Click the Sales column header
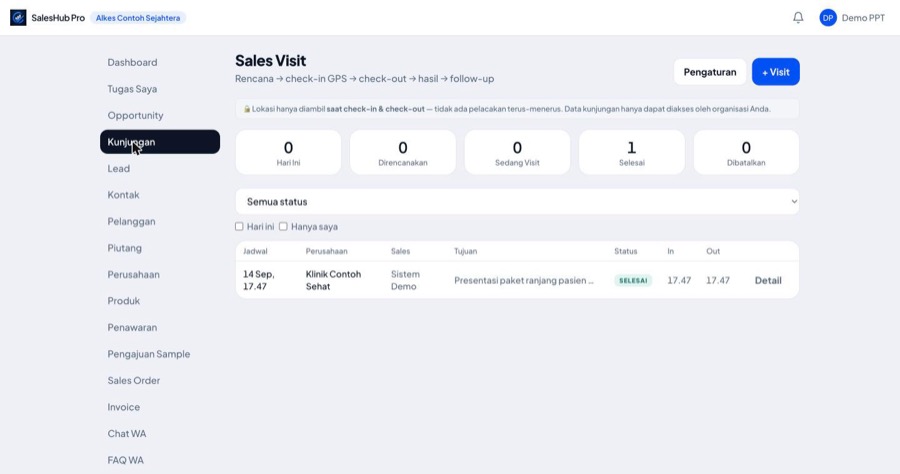 [401, 251]
